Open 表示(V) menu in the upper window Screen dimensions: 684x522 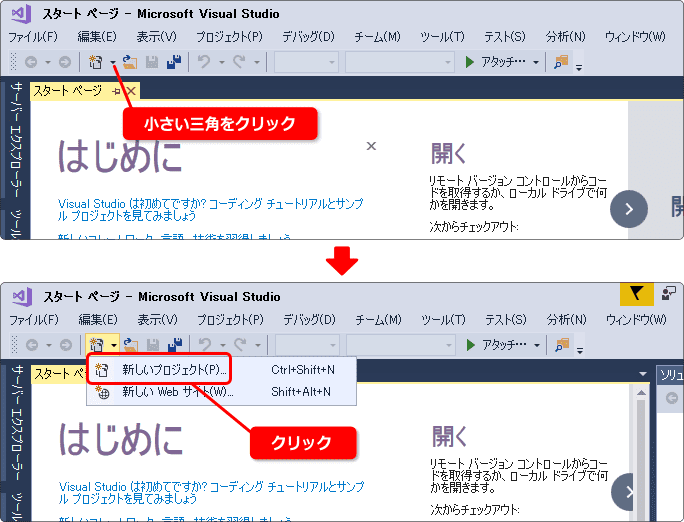[156, 37]
